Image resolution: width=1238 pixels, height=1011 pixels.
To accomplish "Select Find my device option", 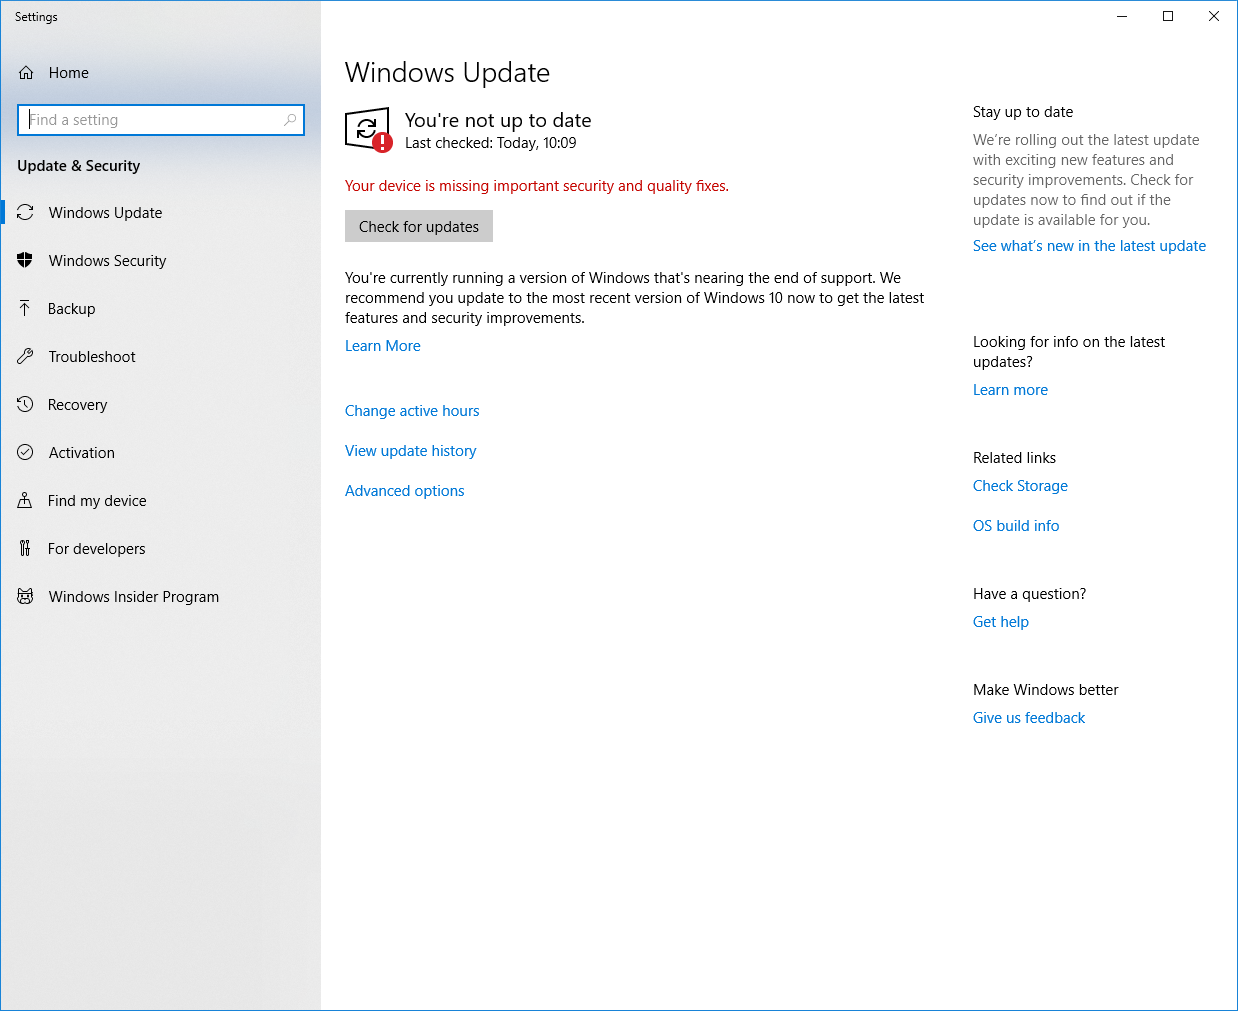I will 161,501.
